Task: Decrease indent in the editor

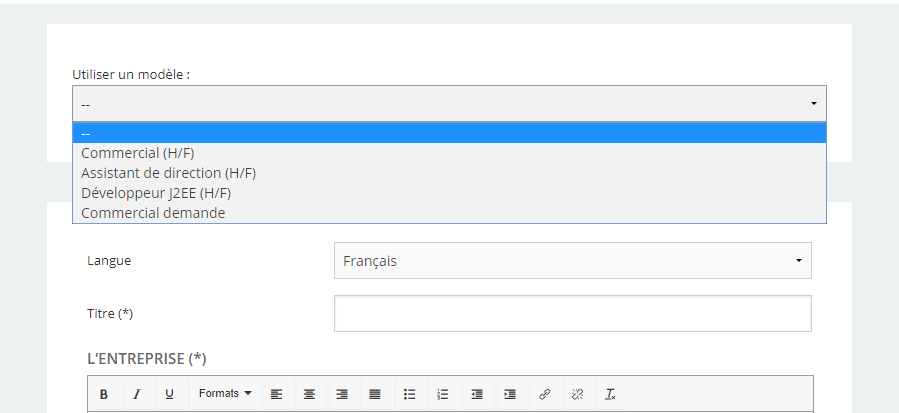Action: [x=477, y=394]
